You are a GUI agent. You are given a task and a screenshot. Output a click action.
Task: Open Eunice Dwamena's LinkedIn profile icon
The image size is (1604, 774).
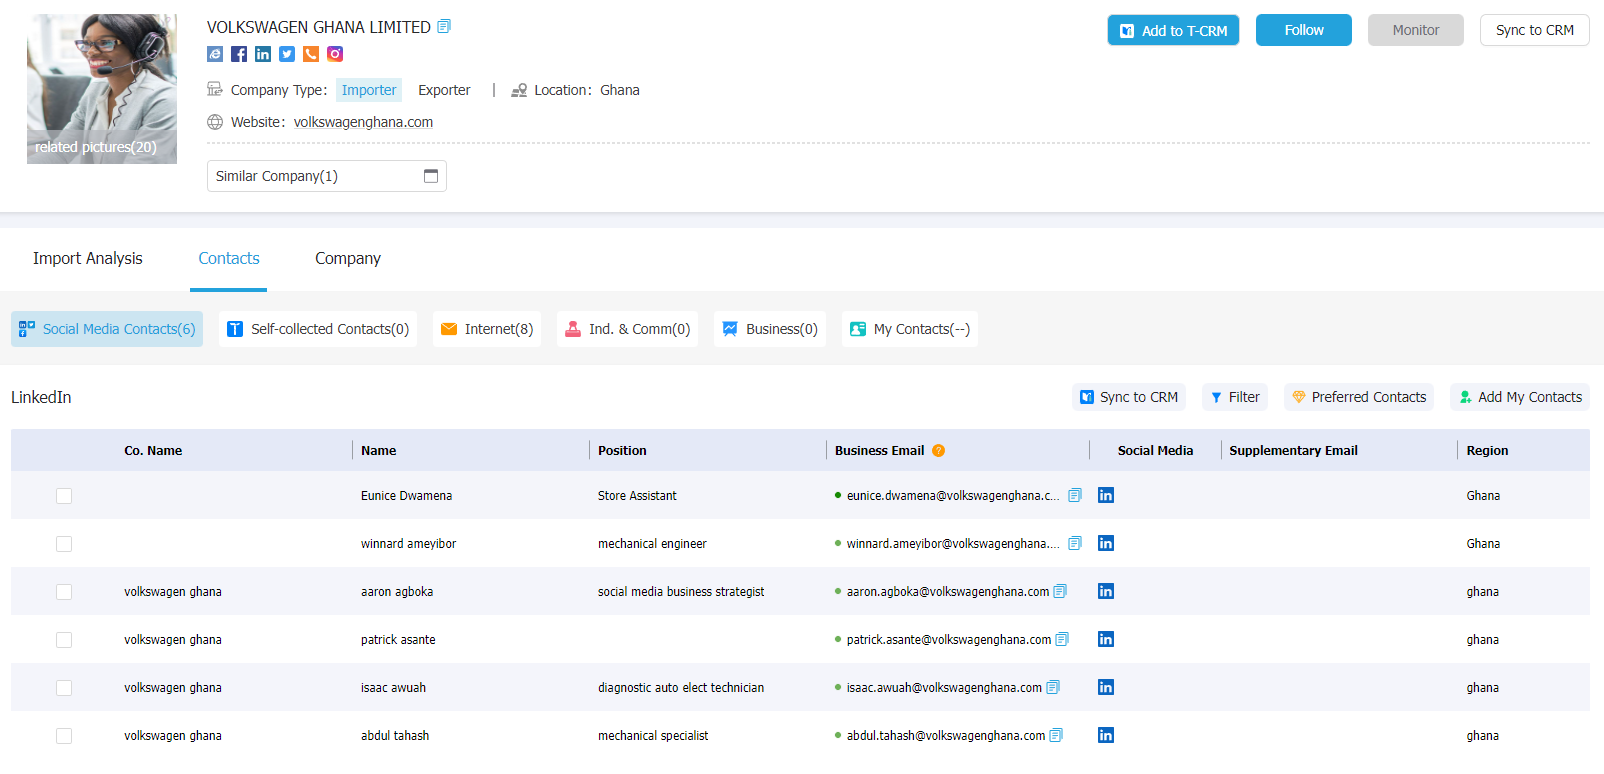pyautogui.click(x=1106, y=495)
